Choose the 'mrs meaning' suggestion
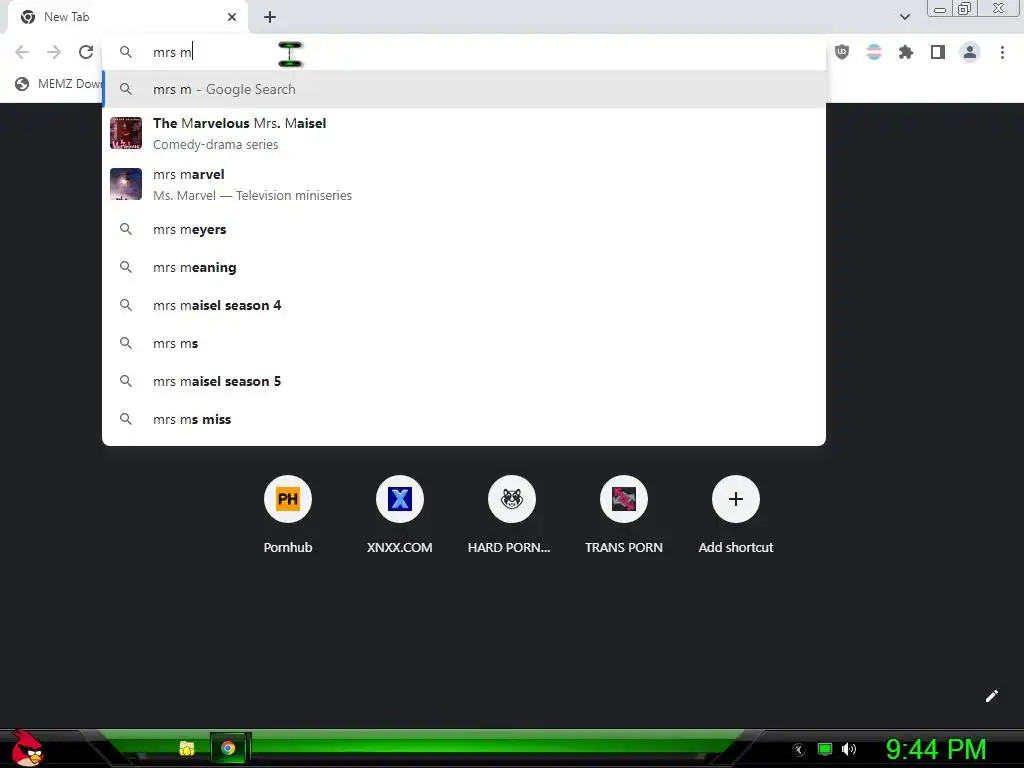Image resolution: width=1024 pixels, height=768 pixels. pyautogui.click(x=464, y=267)
